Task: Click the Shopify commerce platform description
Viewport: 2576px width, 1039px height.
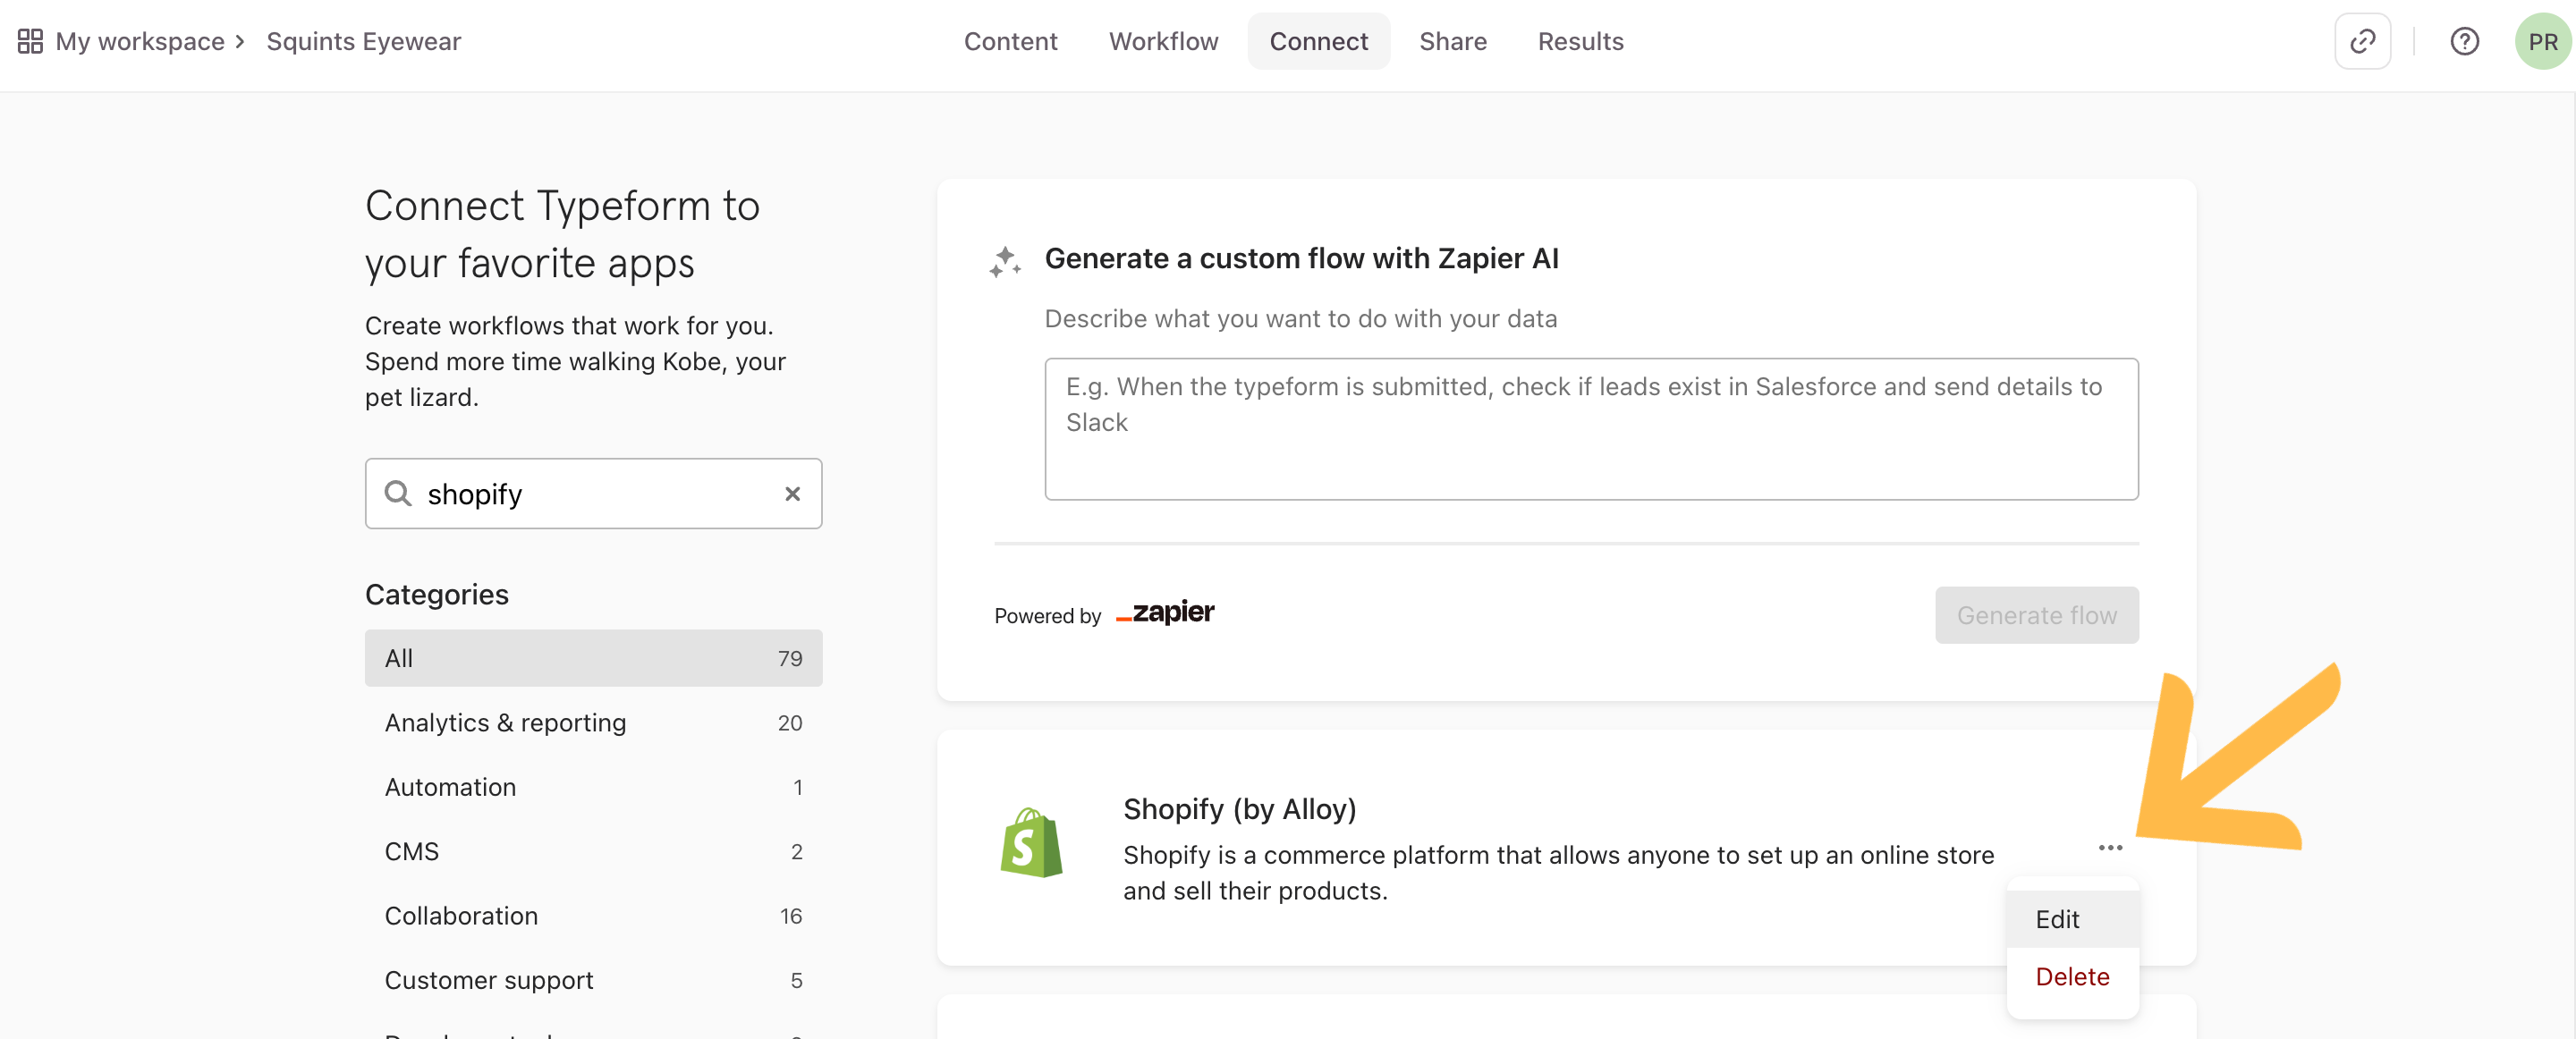Action: [x=1558, y=872]
